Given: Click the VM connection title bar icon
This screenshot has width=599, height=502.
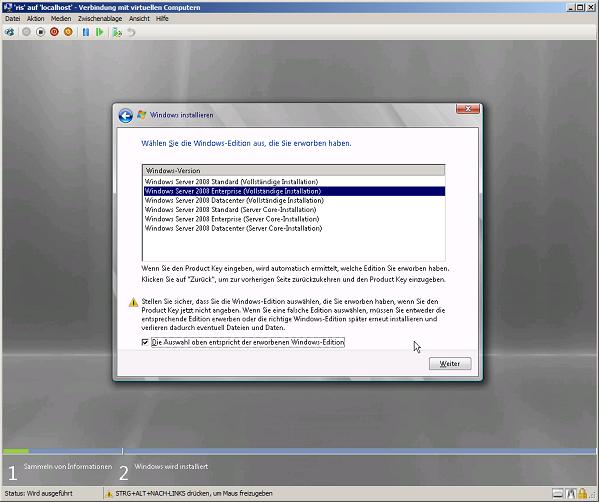Looking at the screenshot, I should (x=7, y=7).
